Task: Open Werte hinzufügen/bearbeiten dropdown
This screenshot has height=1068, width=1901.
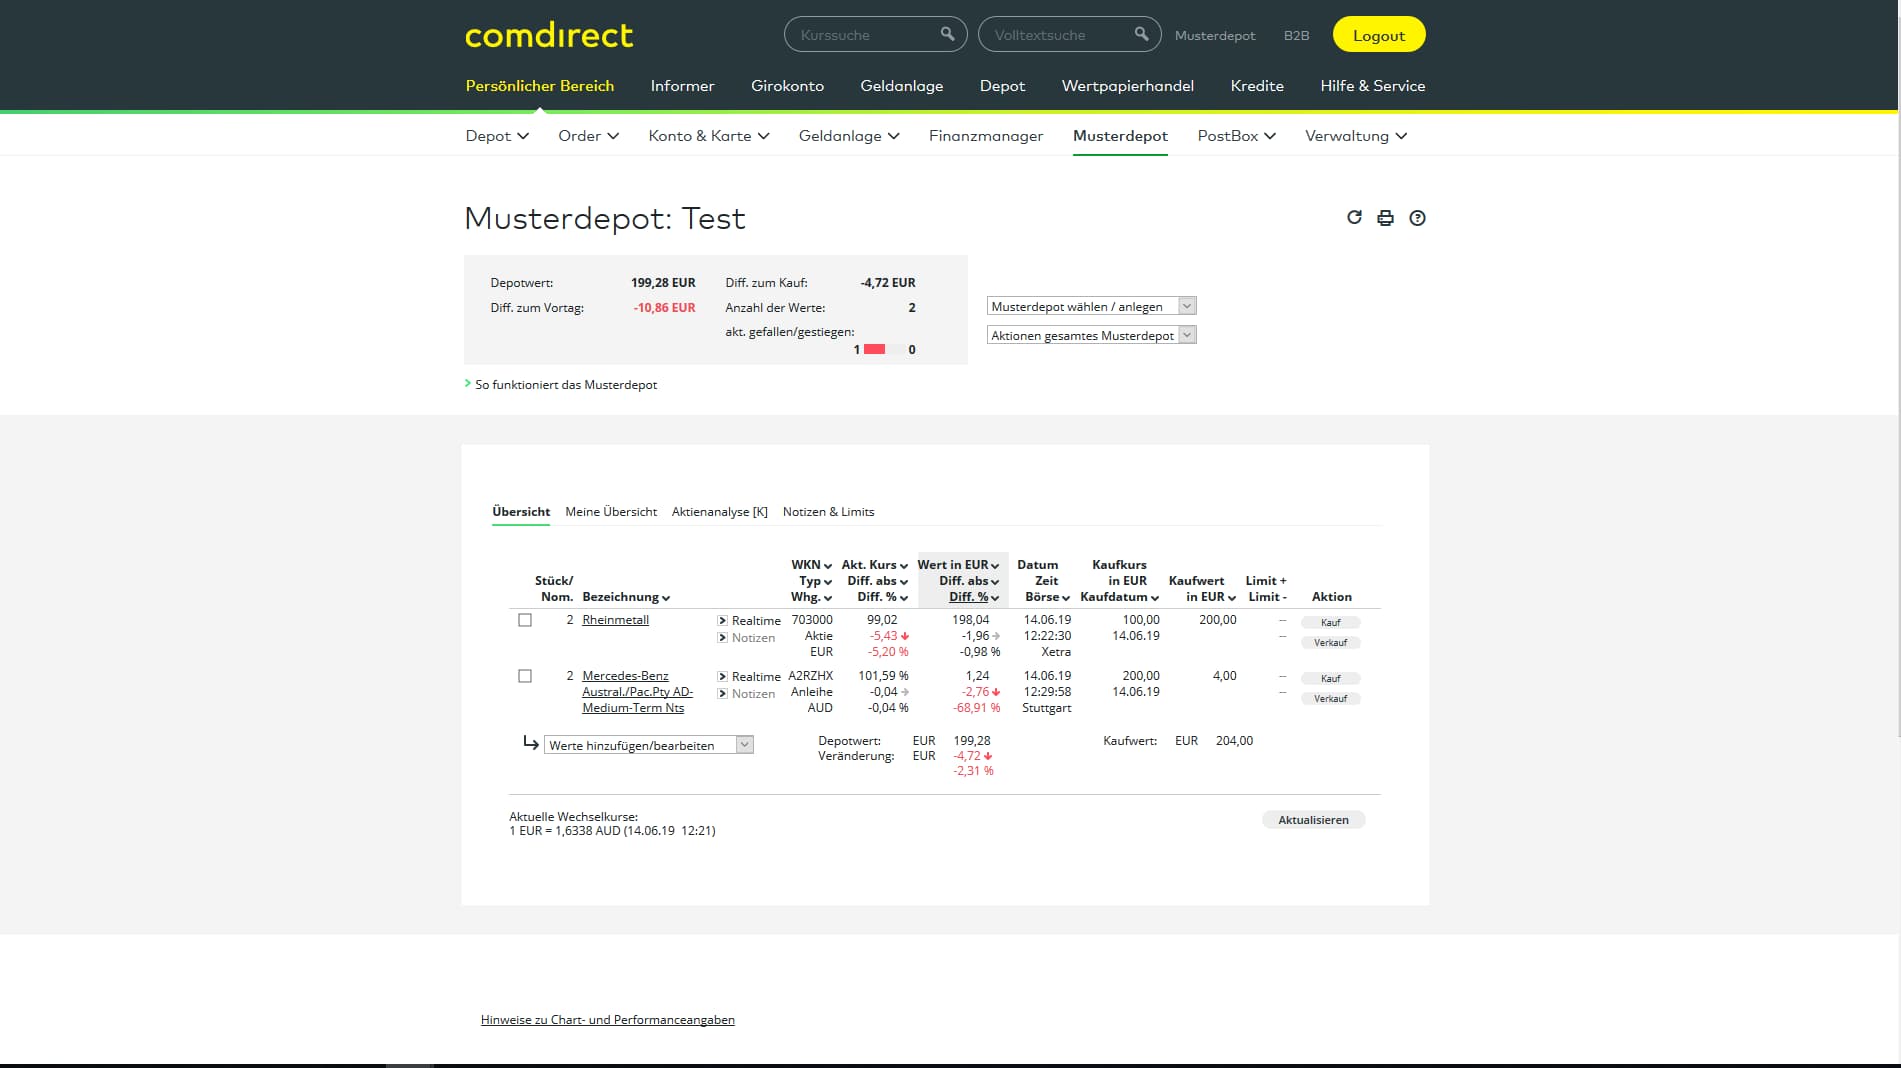Action: pyautogui.click(x=648, y=745)
